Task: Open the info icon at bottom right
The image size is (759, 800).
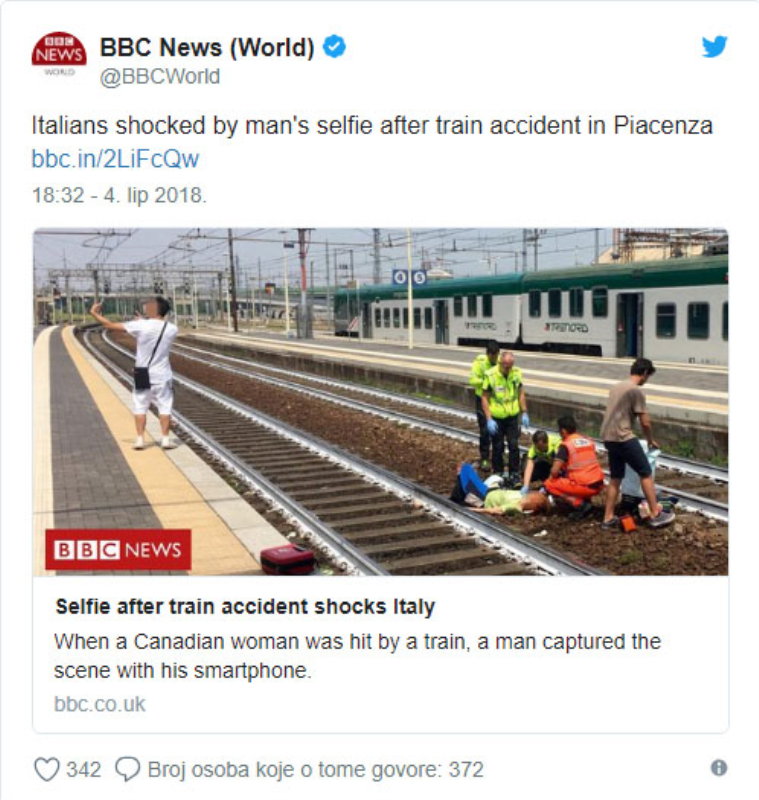Action: pos(719,768)
